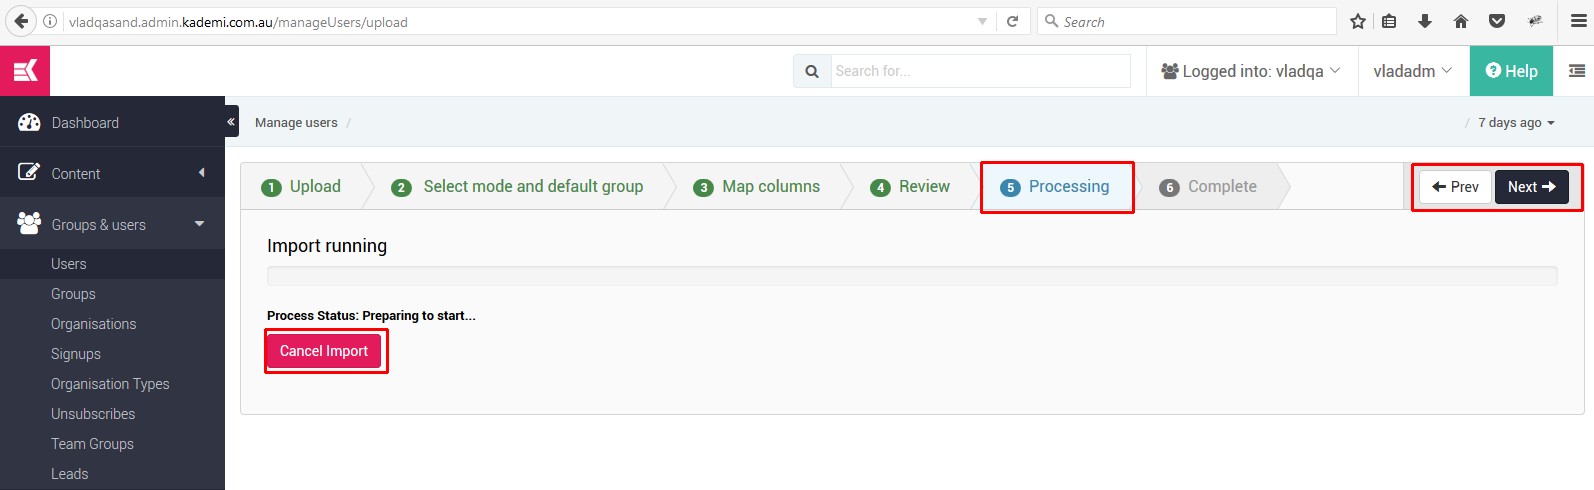Screen dimensions: 1594x490
Task: Go to step 2 Select mode and default group
Action: (x=517, y=187)
